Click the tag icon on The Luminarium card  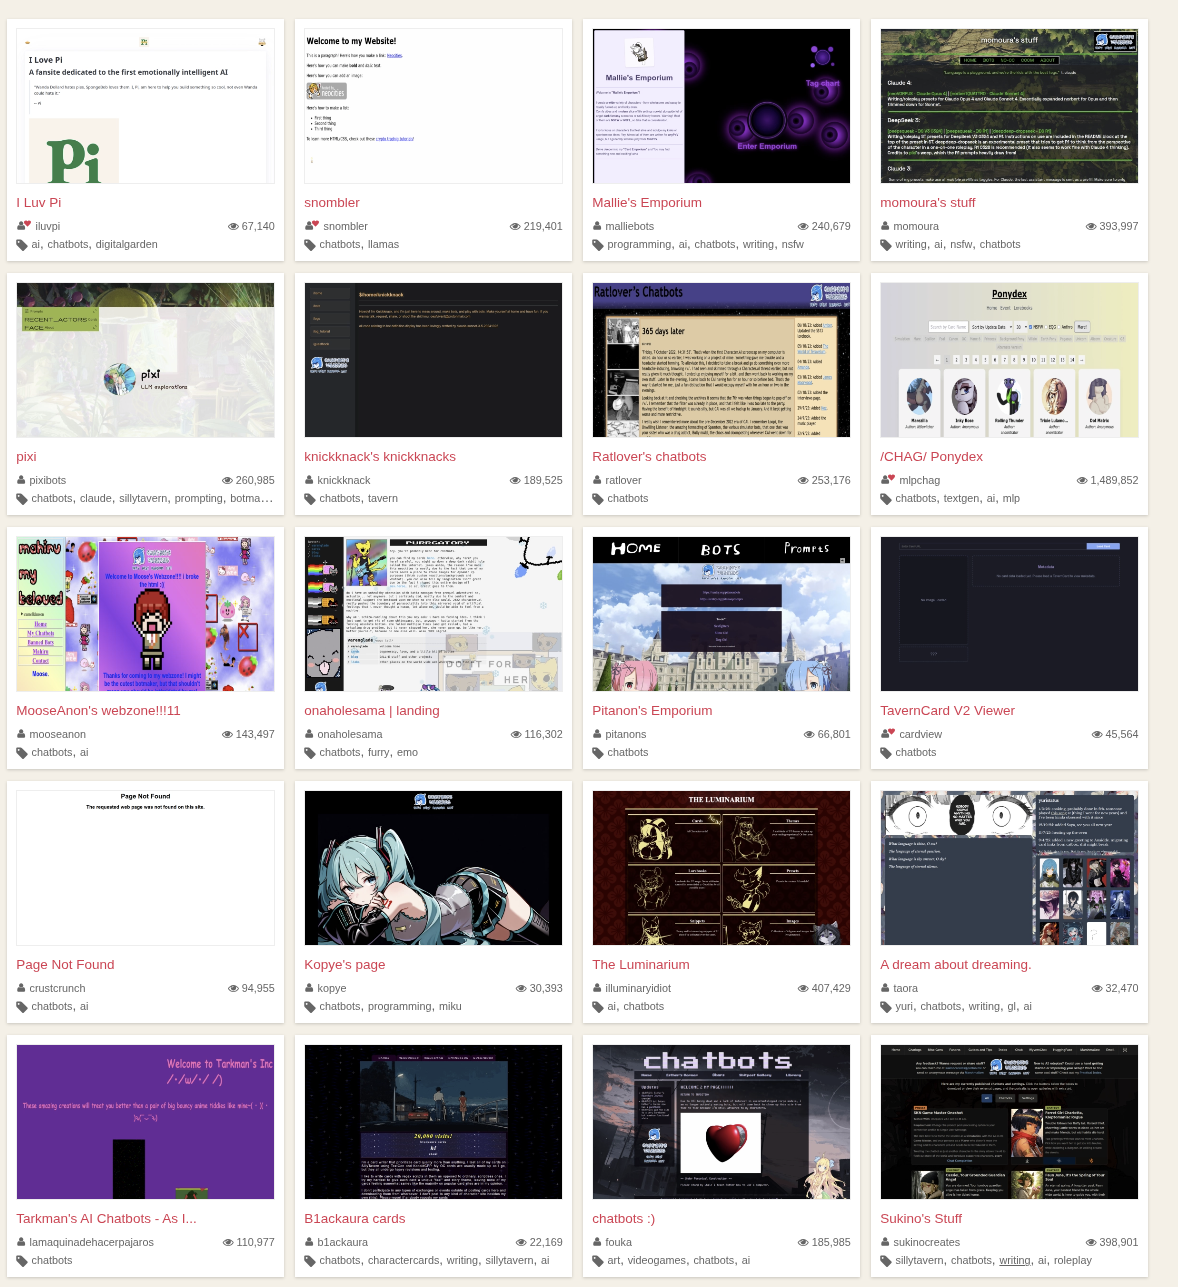[598, 1007]
